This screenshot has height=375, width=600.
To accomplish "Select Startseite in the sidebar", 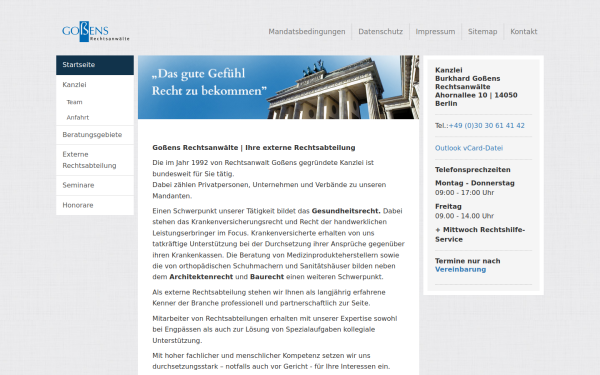I will [95, 65].
